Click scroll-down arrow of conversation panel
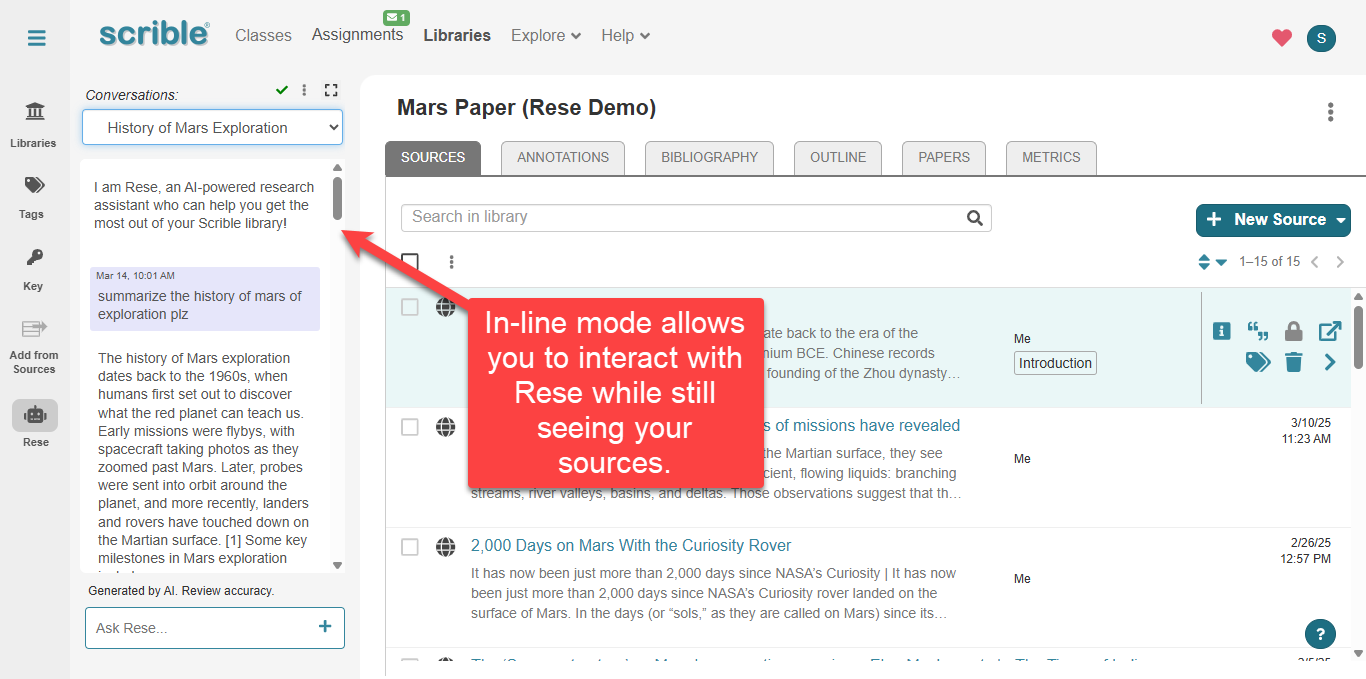The width and height of the screenshot is (1366, 679). pyautogui.click(x=337, y=565)
